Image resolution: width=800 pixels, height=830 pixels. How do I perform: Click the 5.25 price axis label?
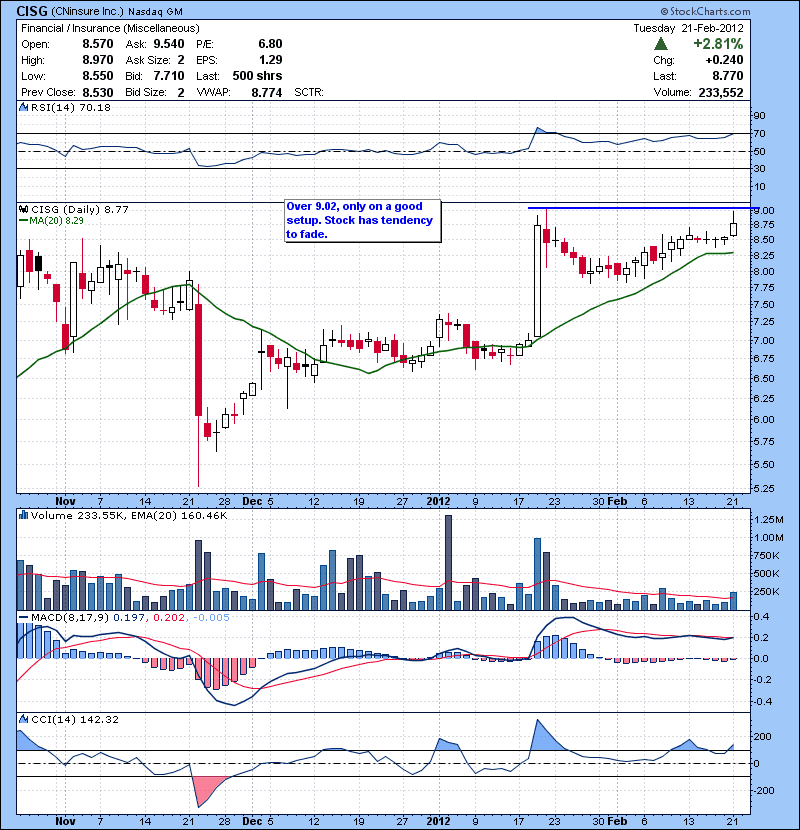765,488
